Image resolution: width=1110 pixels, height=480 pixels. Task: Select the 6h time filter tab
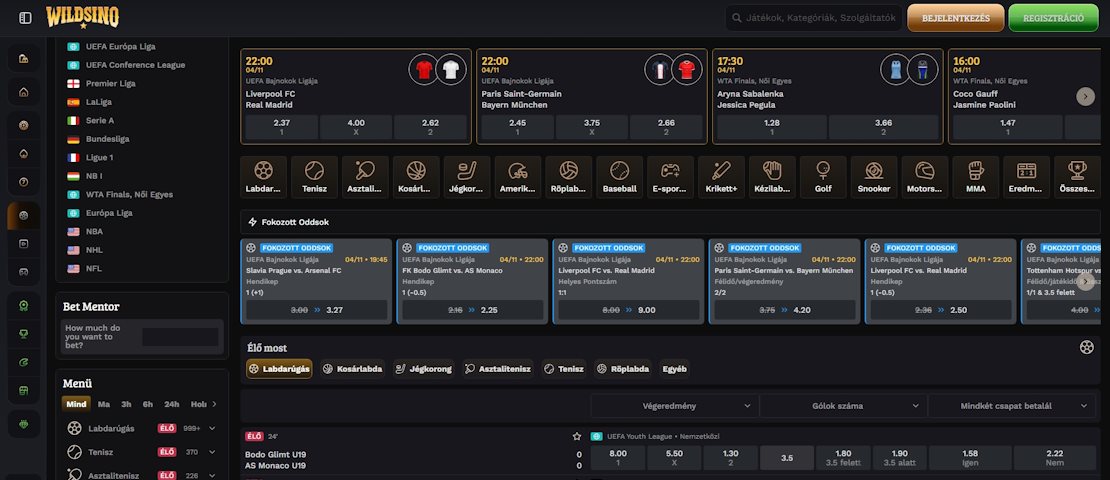148,404
